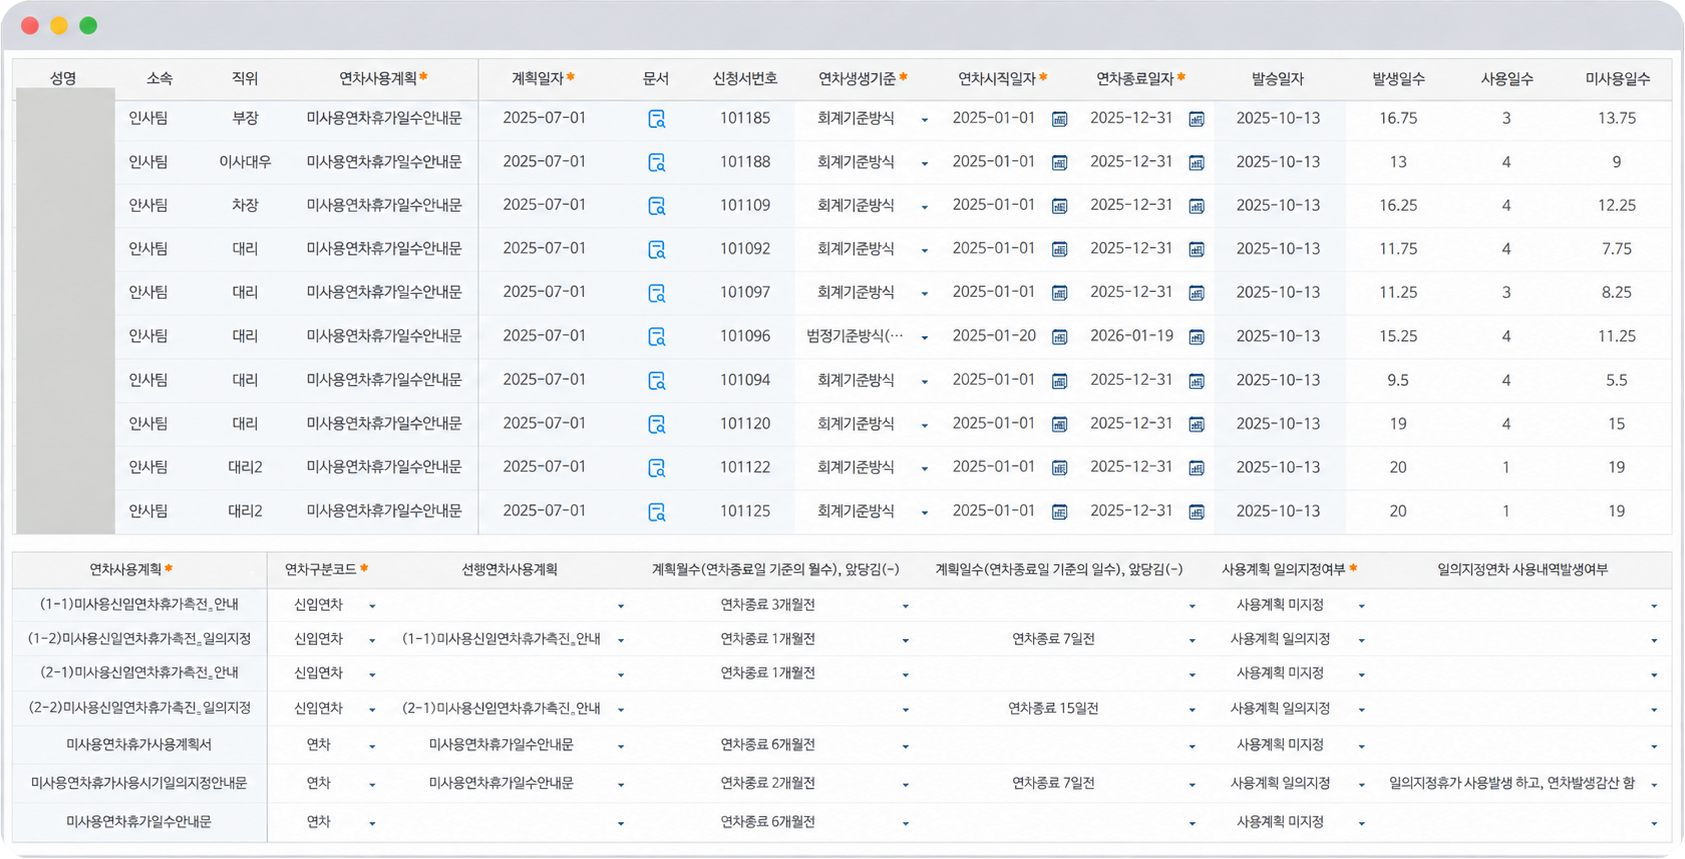Open the 연차생생기준 dropdown for application 101120
The image size is (1685, 859).
[x=924, y=425]
